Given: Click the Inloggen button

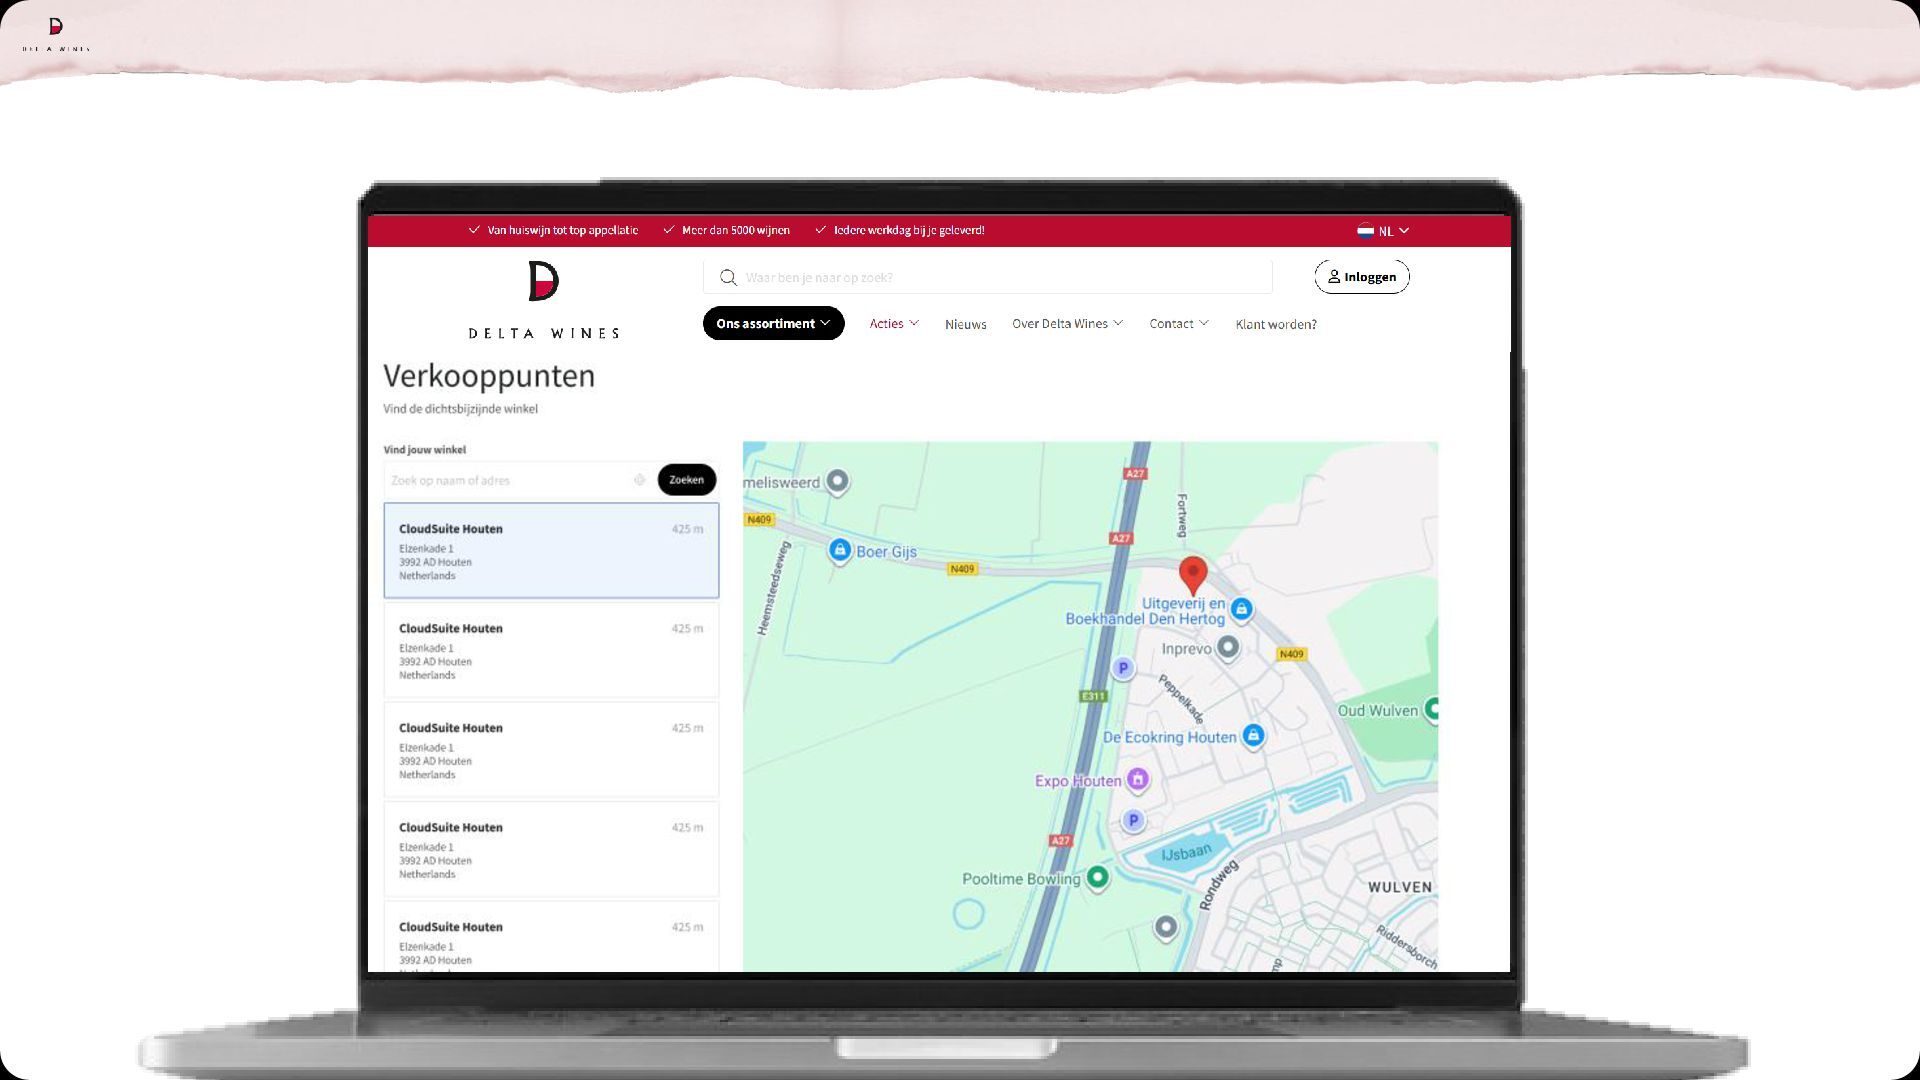Looking at the screenshot, I should pyautogui.click(x=1361, y=277).
